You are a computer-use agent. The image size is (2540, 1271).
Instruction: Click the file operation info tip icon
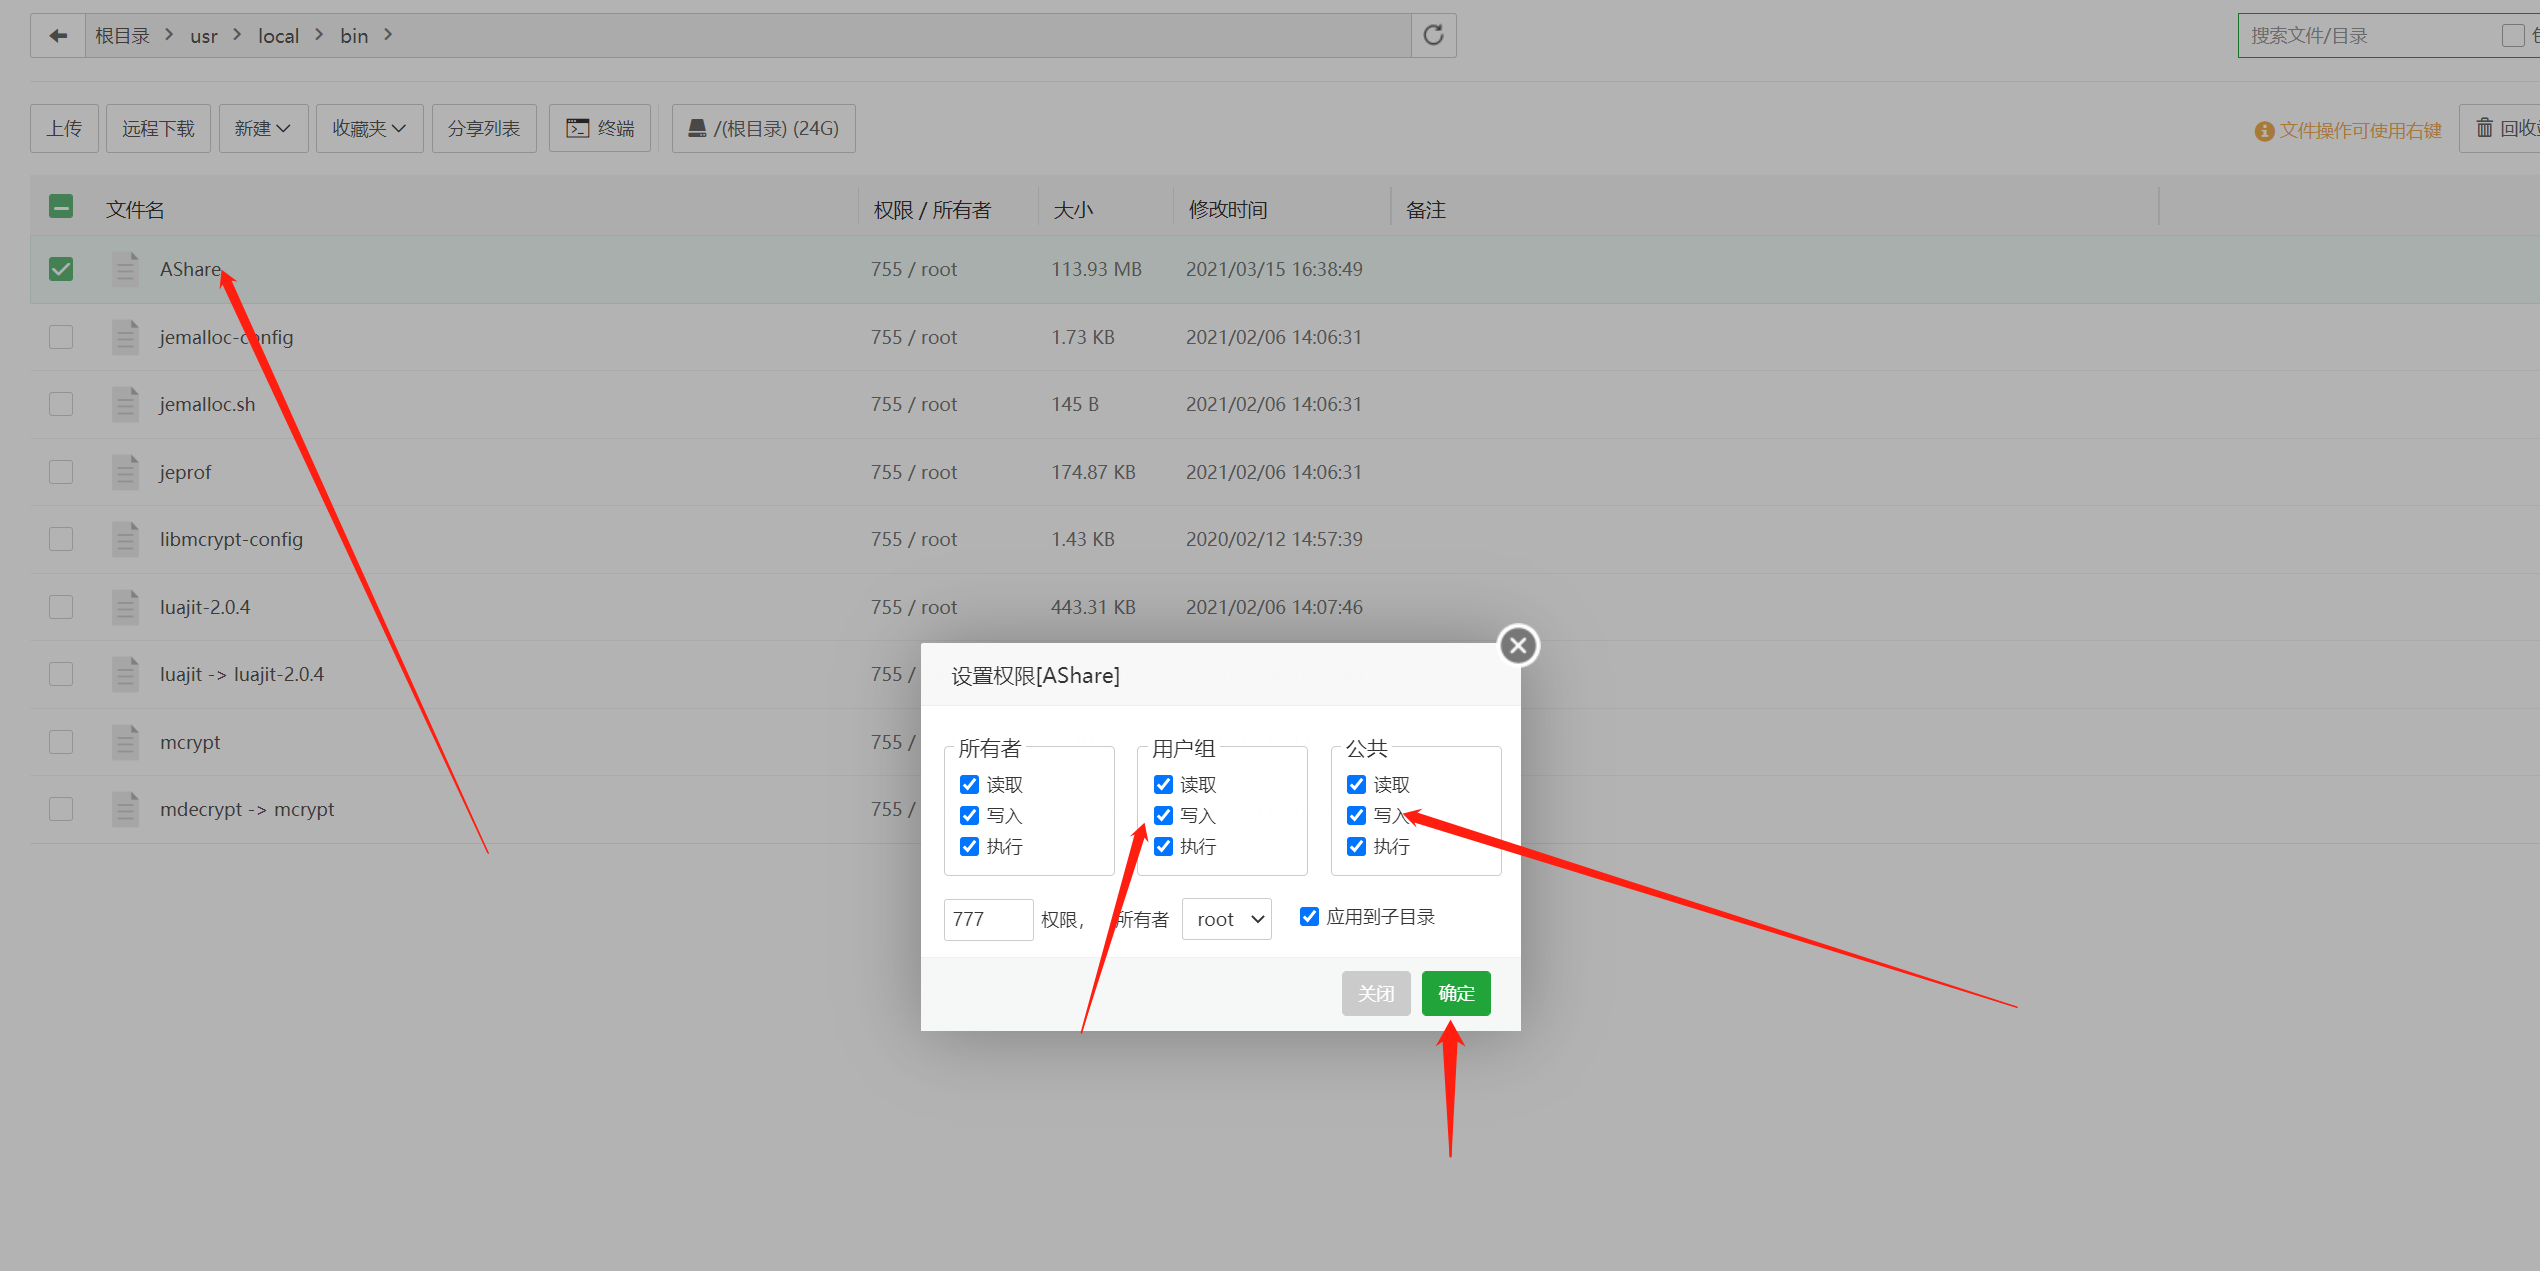[2264, 131]
